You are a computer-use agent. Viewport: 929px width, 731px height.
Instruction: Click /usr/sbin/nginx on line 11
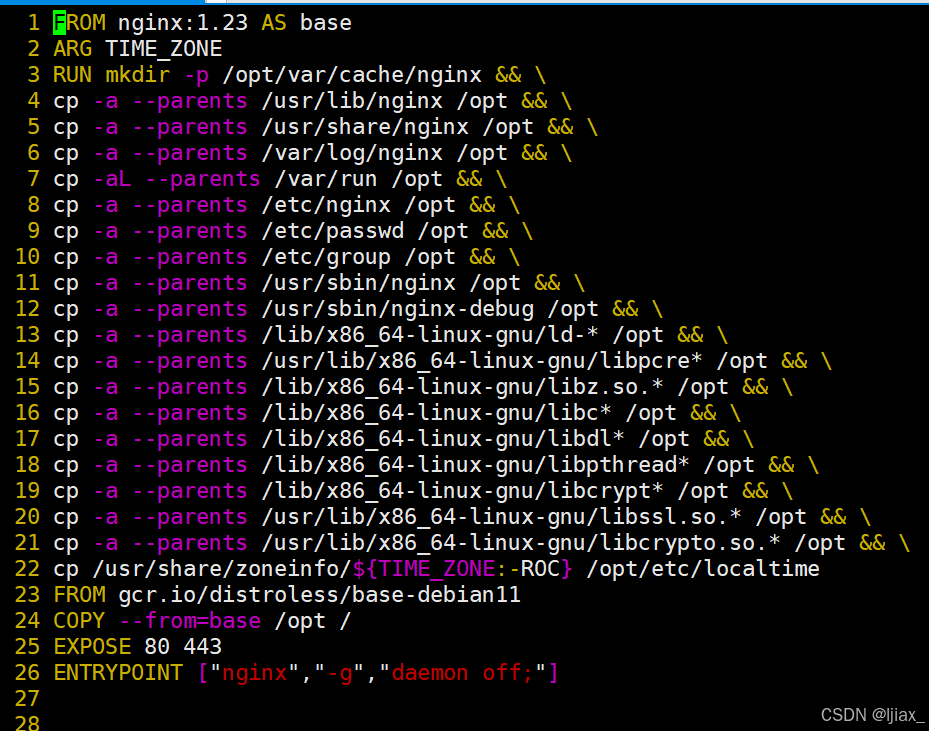358,283
